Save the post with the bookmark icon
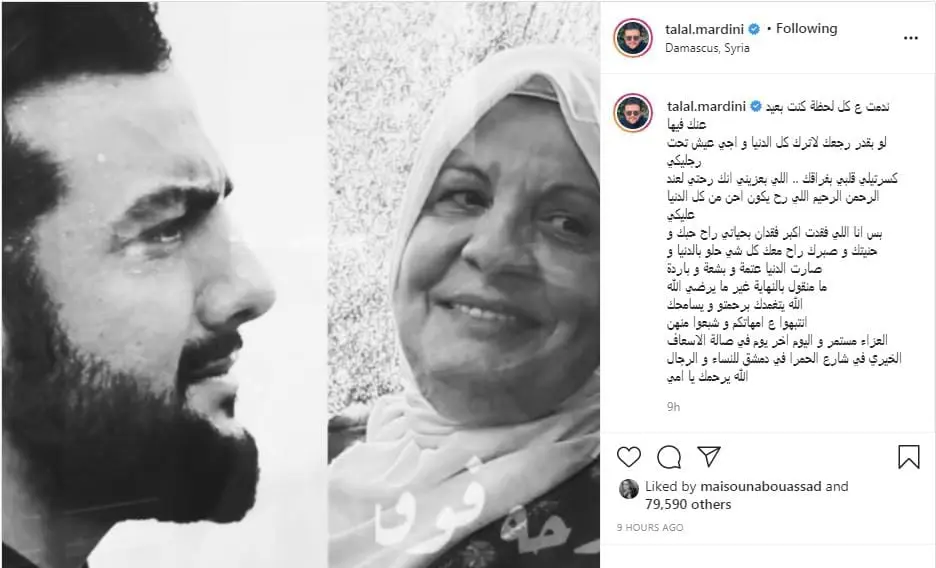The width and height of the screenshot is (936, 568). (909, 457)
